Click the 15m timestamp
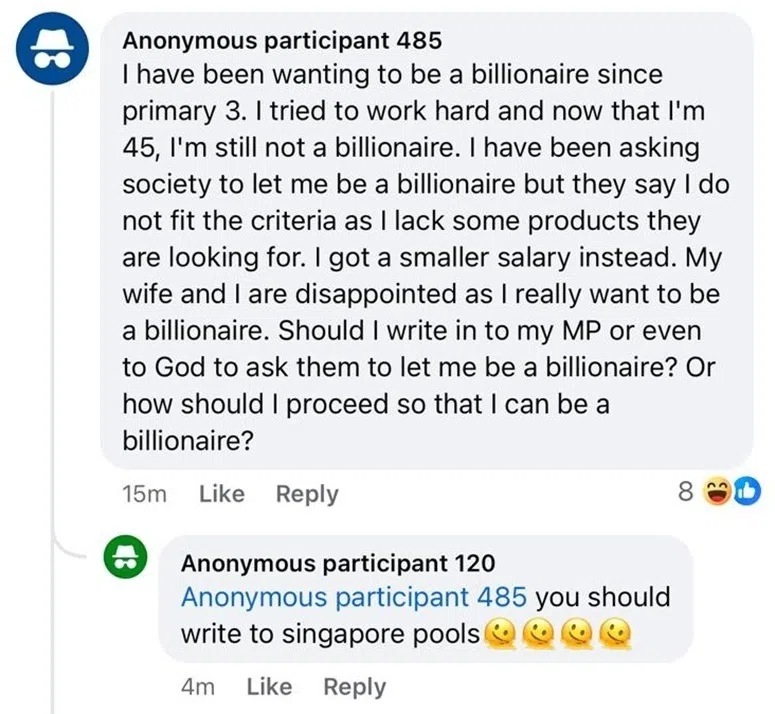 click(x=143, y=494)
